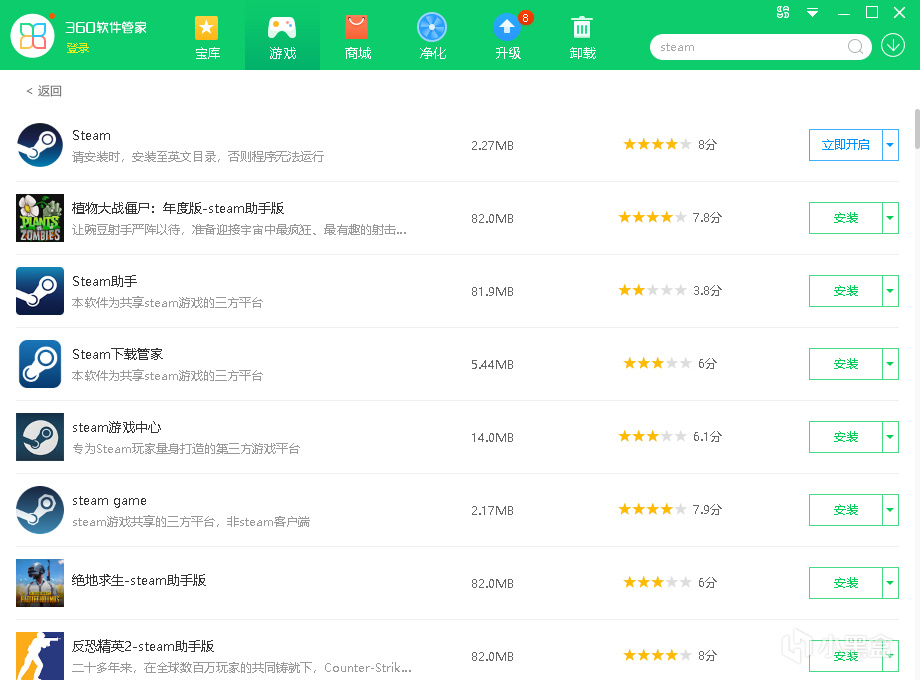Install steam game

coord(845,510)
